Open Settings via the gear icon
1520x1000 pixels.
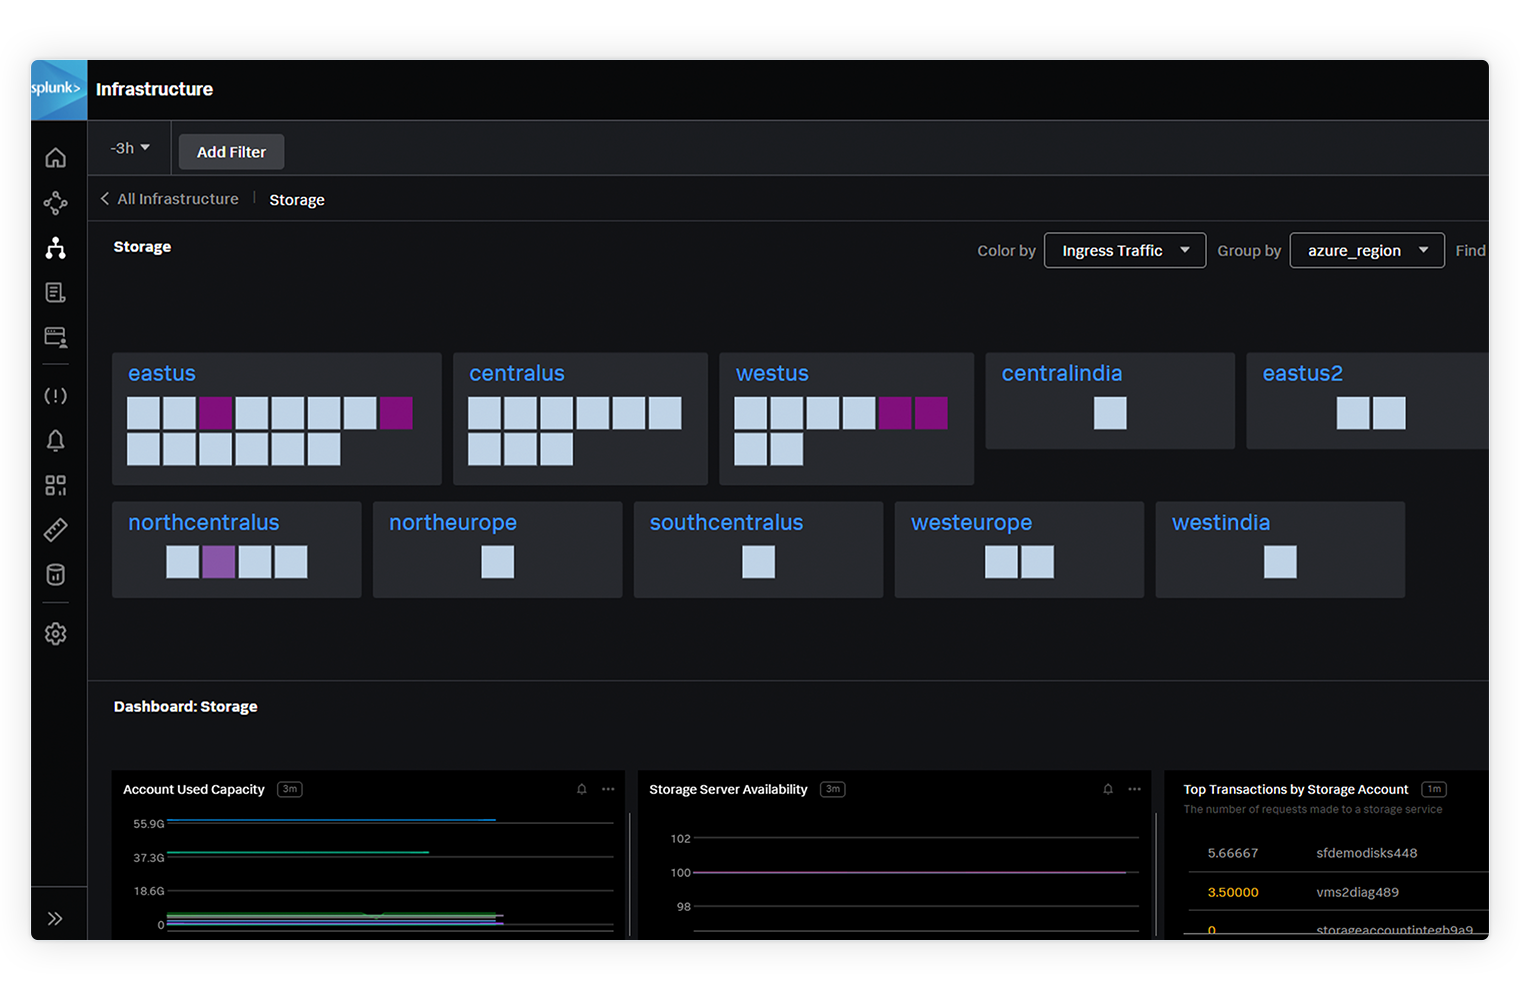56,633
